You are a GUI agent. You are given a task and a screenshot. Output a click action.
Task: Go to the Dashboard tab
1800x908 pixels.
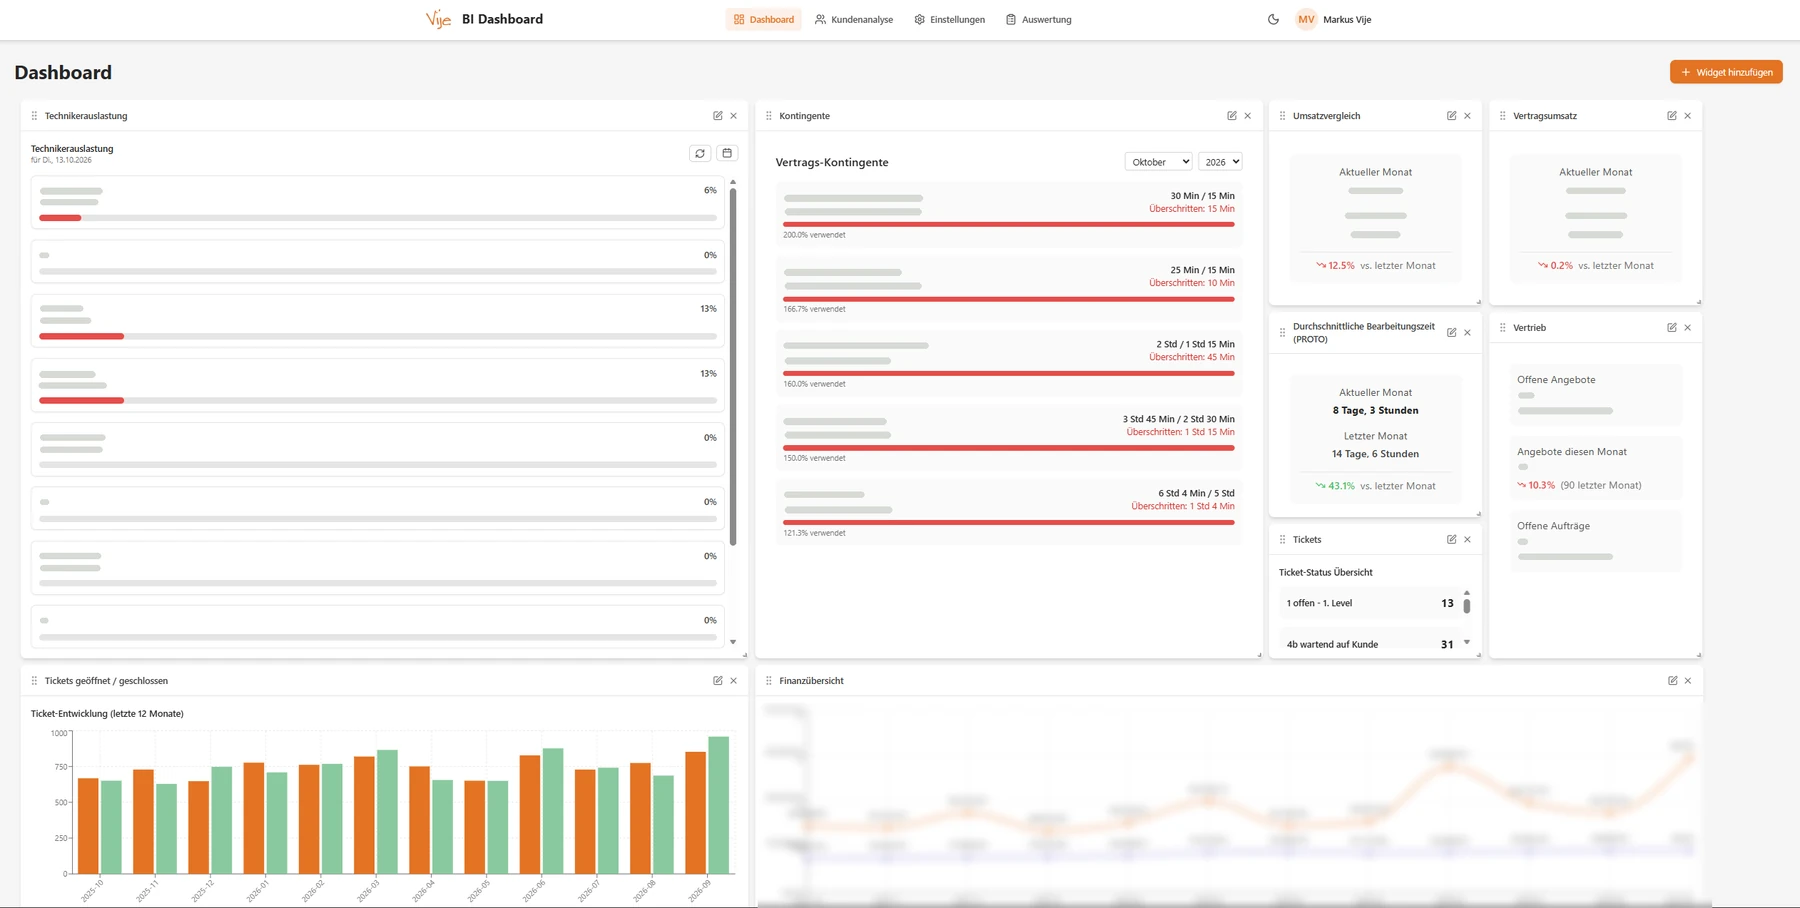[764, 19]
